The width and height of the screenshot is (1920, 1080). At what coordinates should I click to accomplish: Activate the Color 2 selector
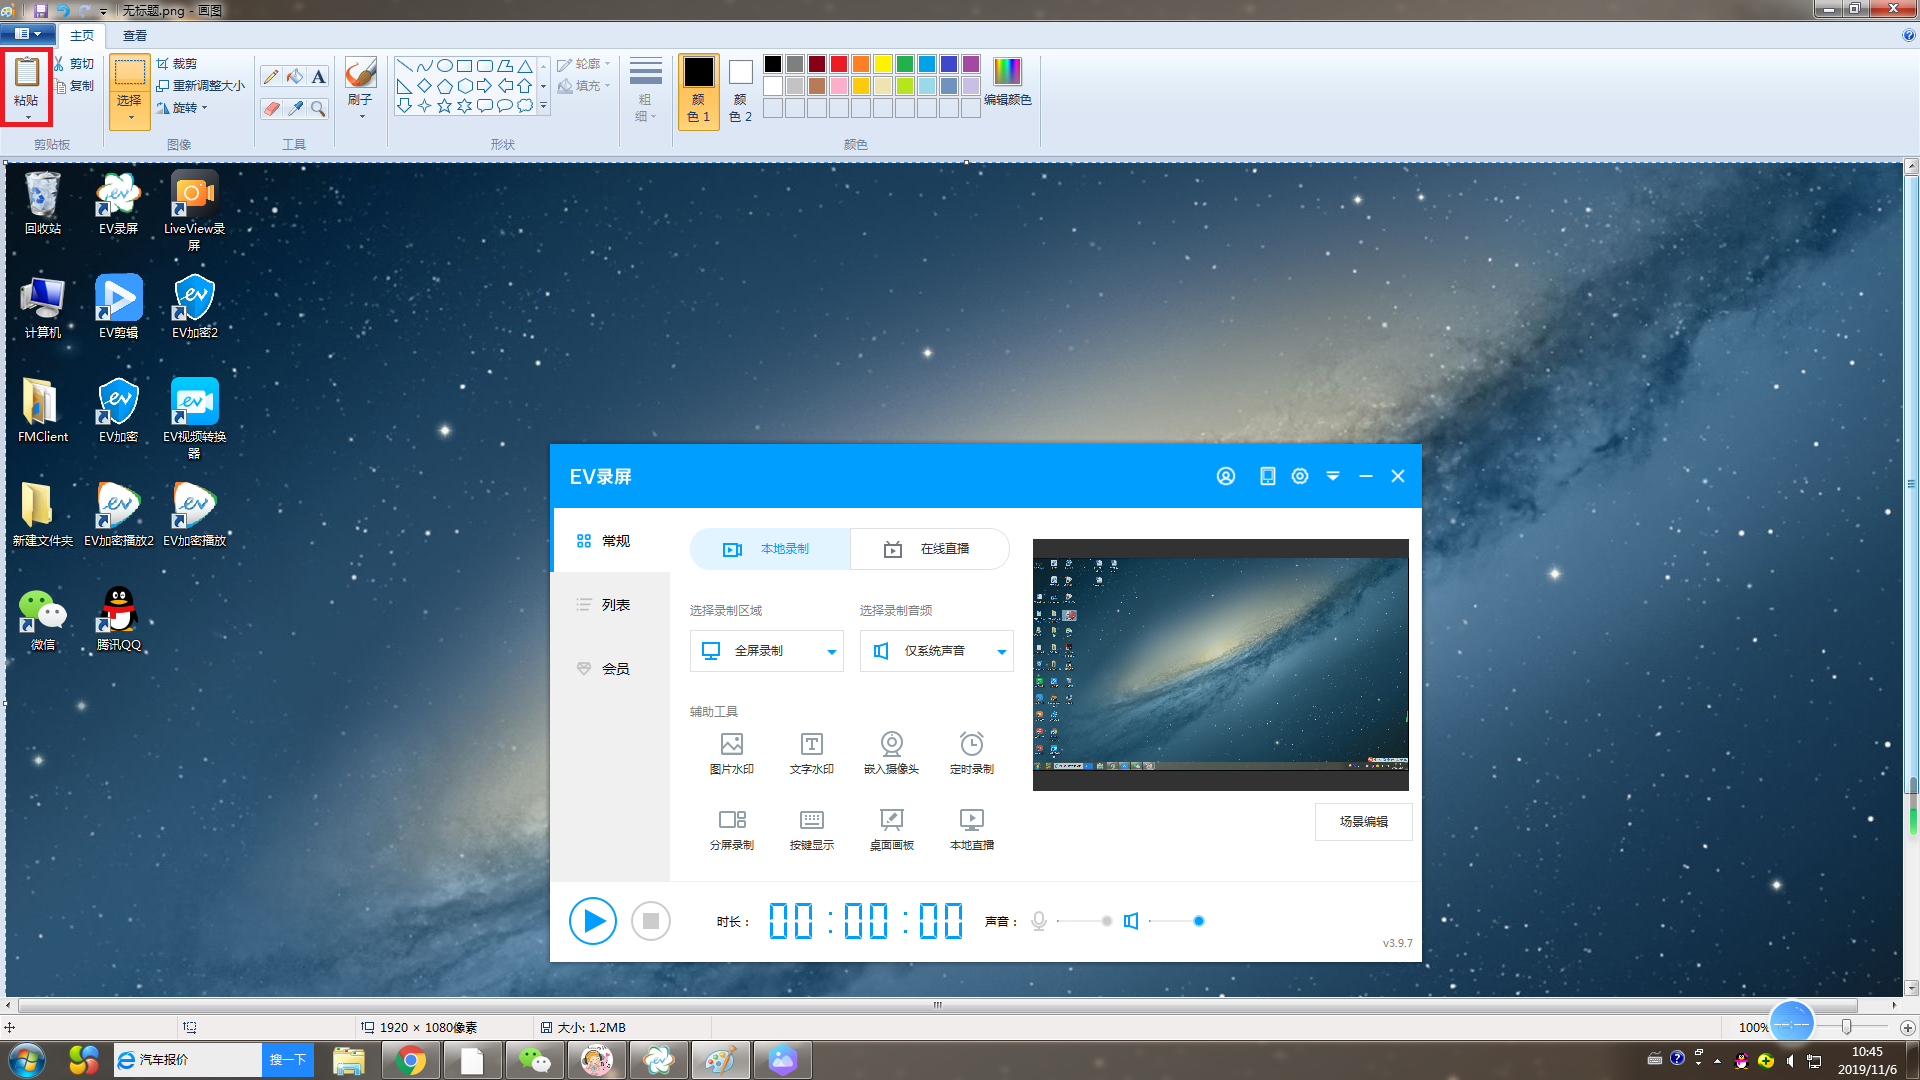pyautogui.click(x=740, y=90)
